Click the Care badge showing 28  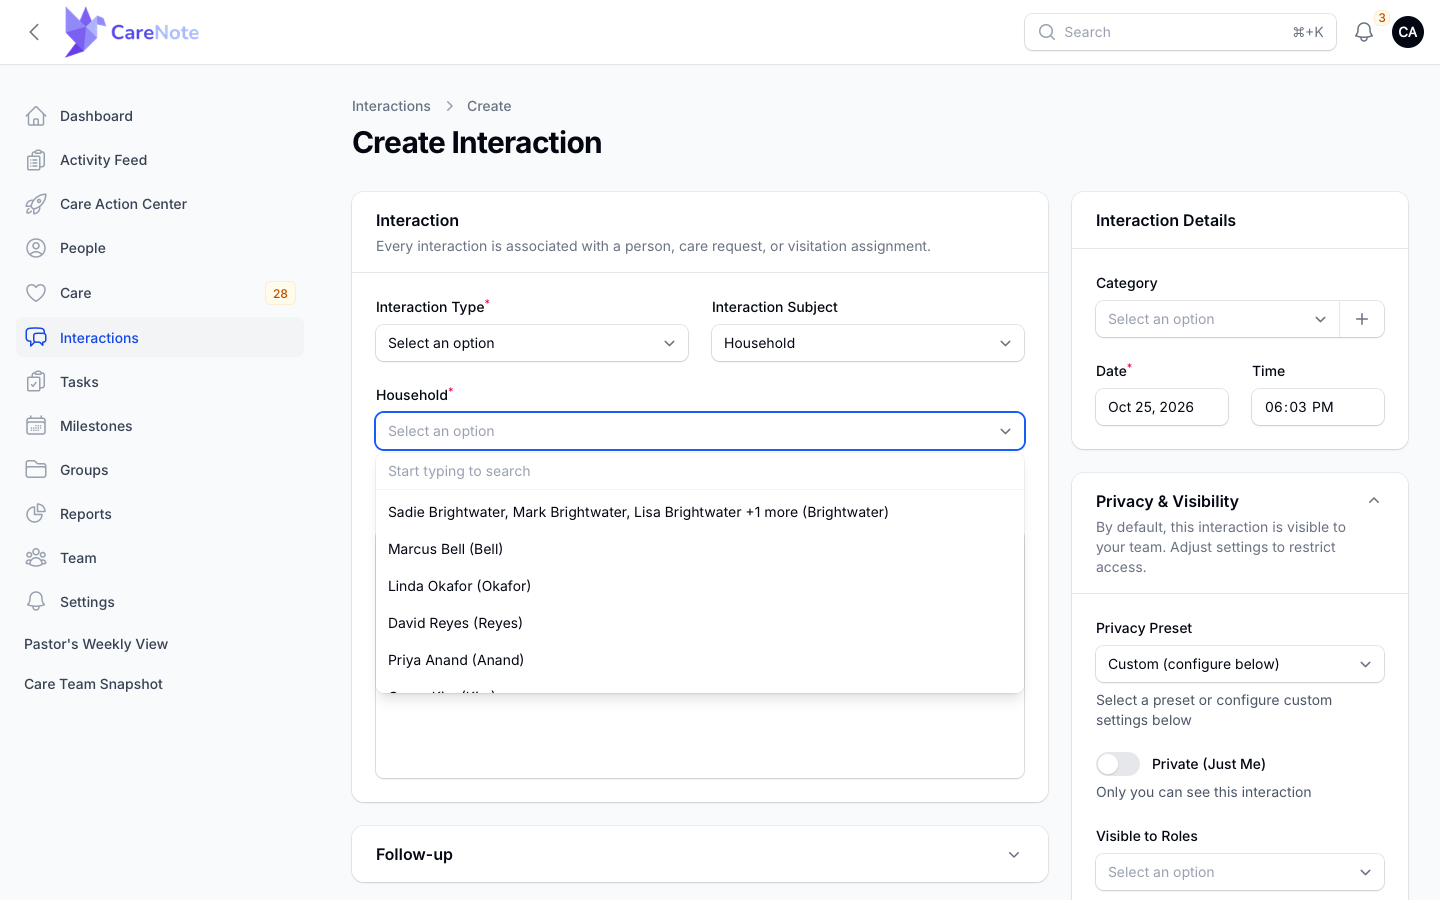(280, 293)
